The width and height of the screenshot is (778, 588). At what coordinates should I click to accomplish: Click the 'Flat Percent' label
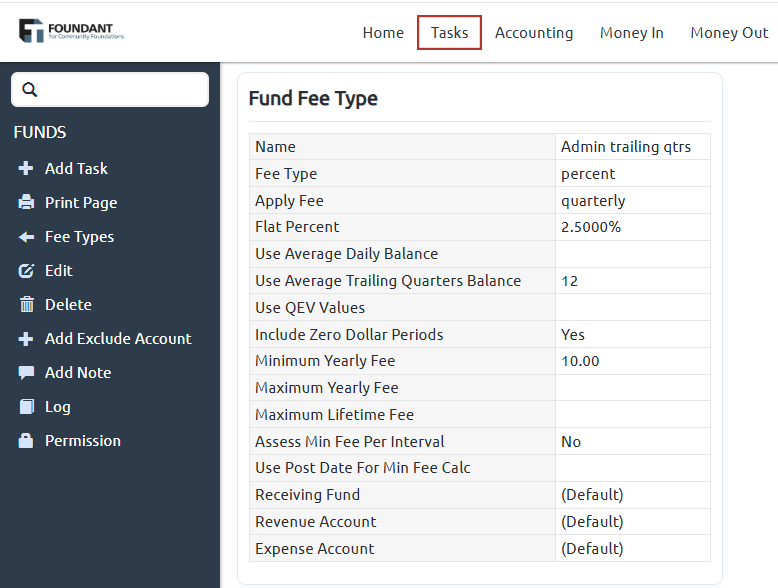pyautogui.click(x=297, y=227)
